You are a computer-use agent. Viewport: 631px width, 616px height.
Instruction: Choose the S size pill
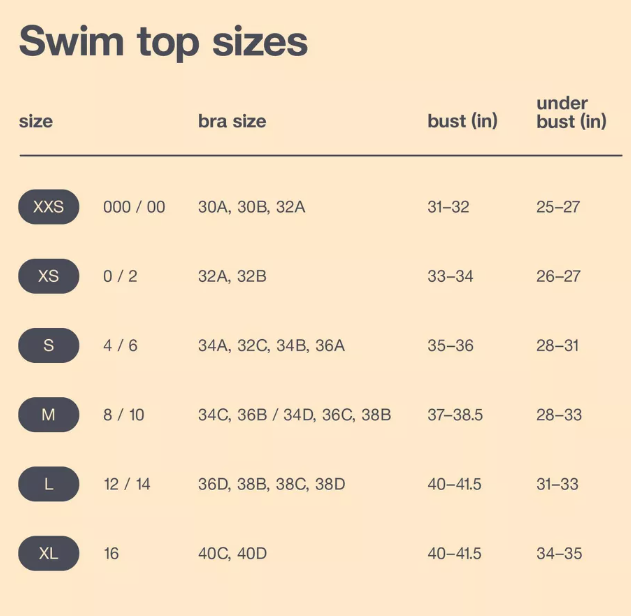click(x=48, y=346)
